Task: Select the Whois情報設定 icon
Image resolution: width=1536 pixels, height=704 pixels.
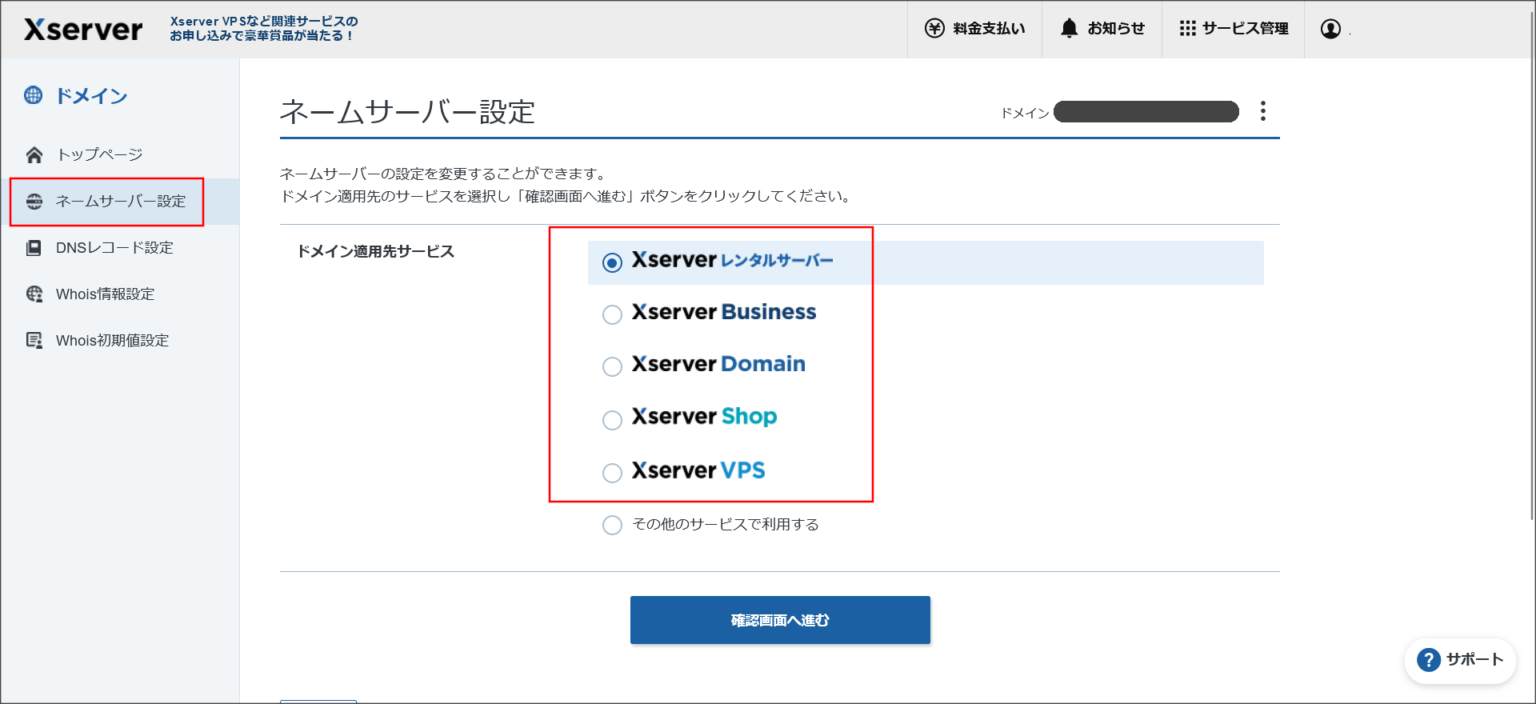Action: click(35, 293)
